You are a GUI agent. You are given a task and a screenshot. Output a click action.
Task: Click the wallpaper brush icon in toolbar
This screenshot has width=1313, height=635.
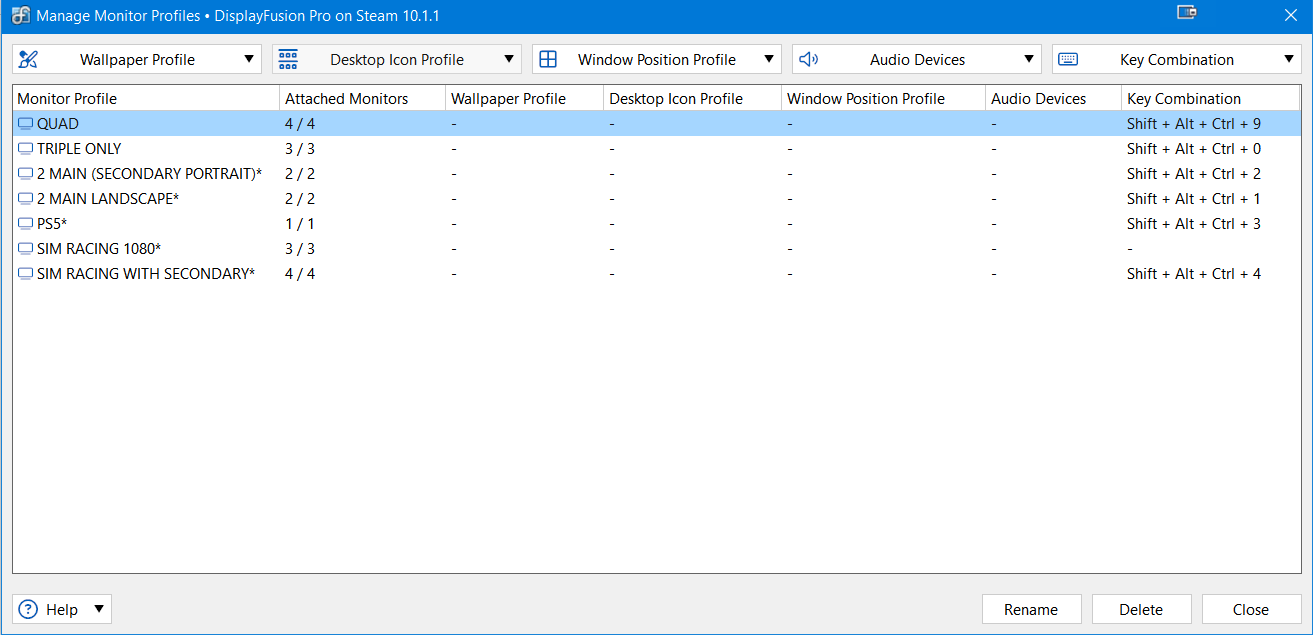click(28, 59)
